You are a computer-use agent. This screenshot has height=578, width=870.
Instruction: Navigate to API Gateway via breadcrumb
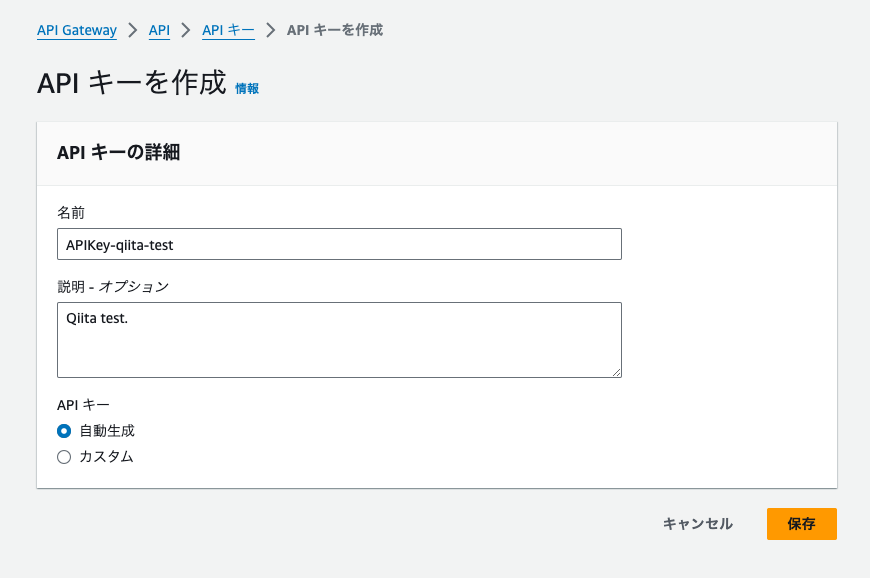tap(76, 30)
